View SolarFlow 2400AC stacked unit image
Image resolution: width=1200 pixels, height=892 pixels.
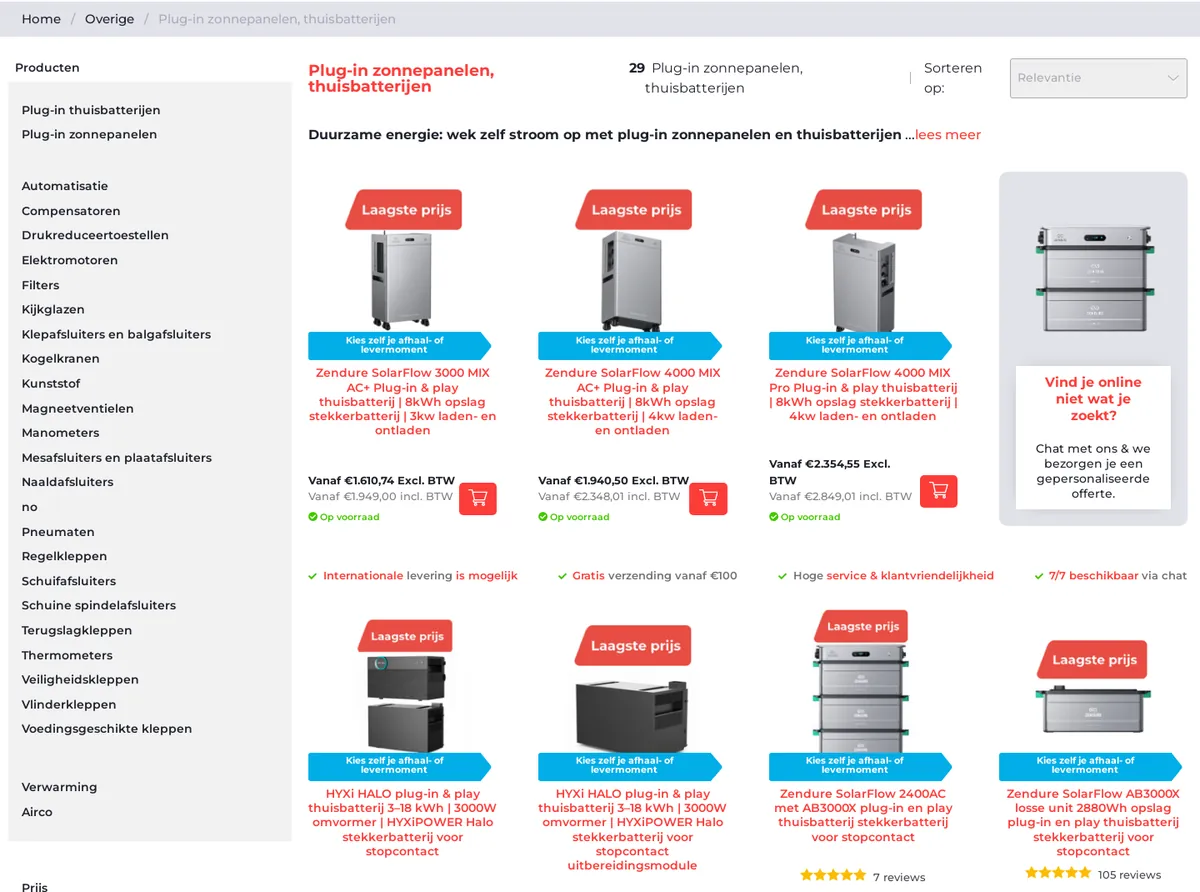click(x=863, y=699)
